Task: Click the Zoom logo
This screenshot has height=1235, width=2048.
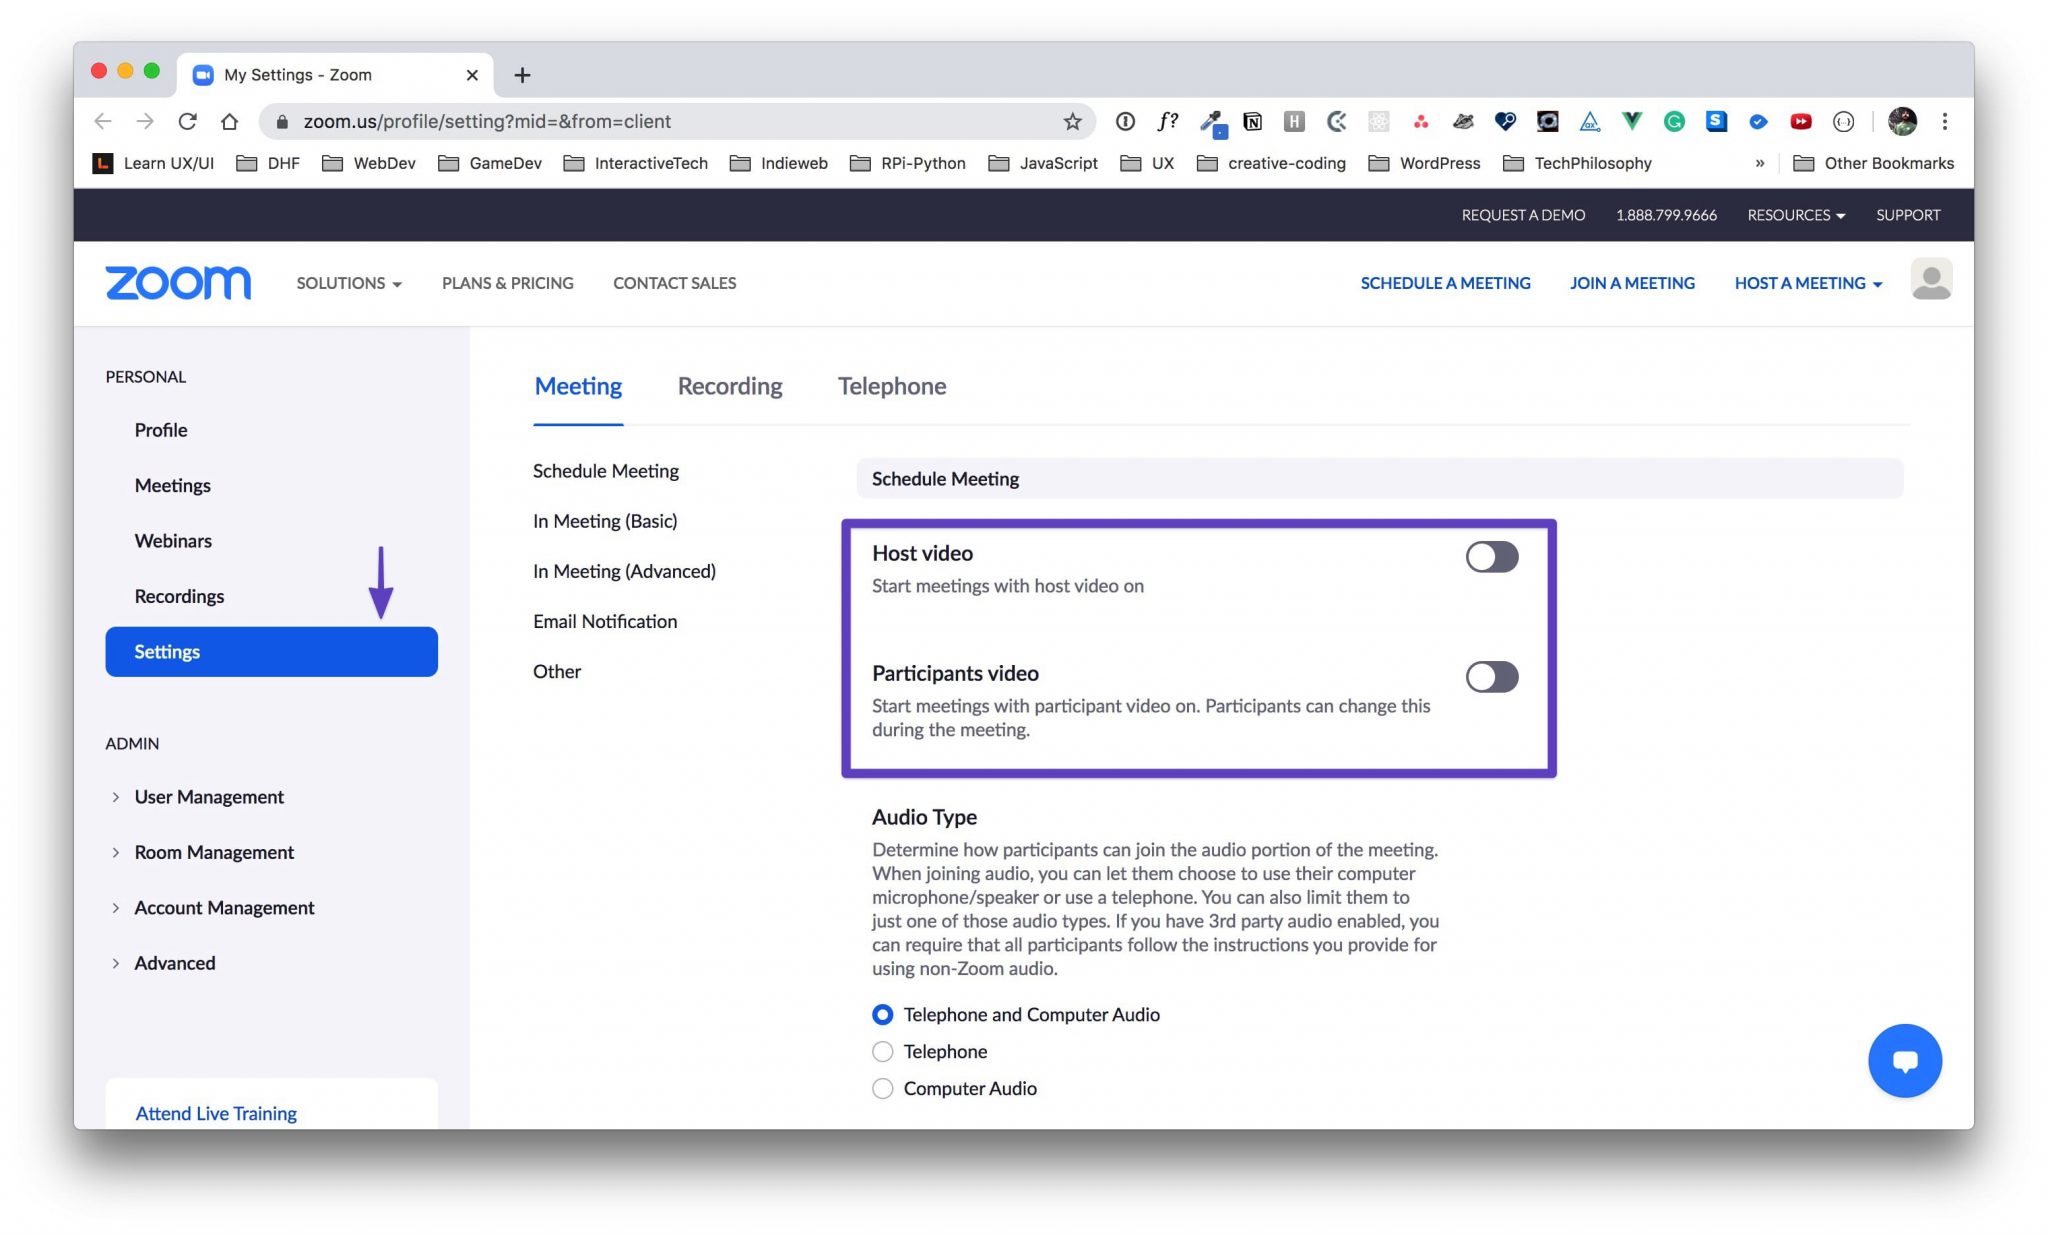Action: click(178, 283)
